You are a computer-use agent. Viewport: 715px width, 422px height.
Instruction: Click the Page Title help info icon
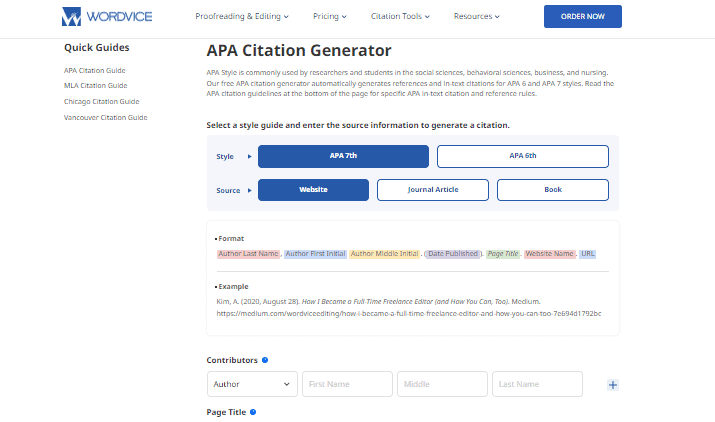coord(253,412)
